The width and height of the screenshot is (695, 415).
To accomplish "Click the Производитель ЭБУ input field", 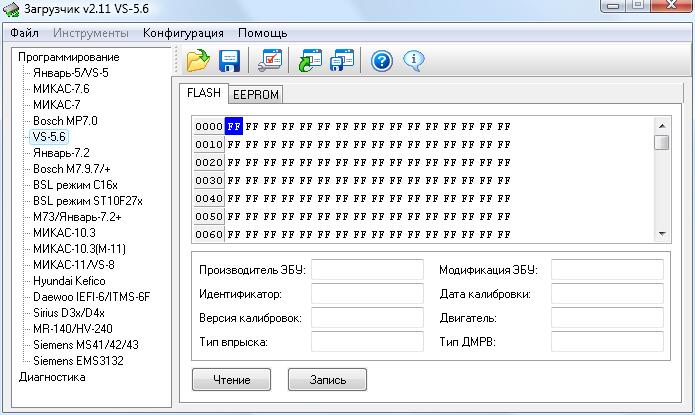I will pos(367,270).
